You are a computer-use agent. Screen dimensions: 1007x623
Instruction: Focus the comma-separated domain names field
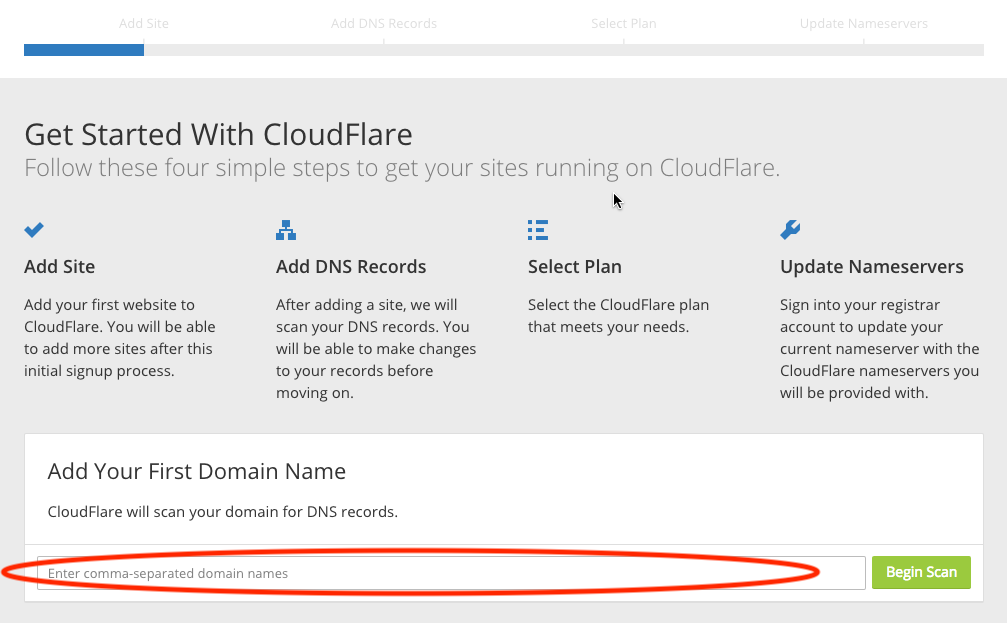click(x=451, y=573)
